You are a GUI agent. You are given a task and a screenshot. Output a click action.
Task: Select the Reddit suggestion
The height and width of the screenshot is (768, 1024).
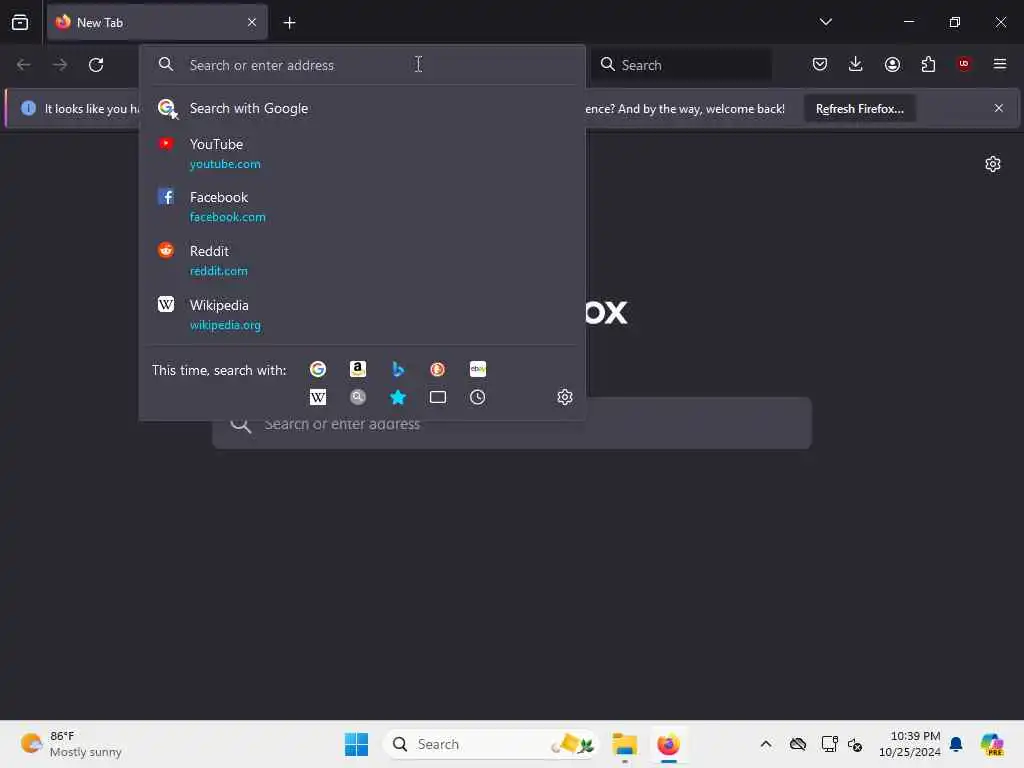click(x=362, y=261)
